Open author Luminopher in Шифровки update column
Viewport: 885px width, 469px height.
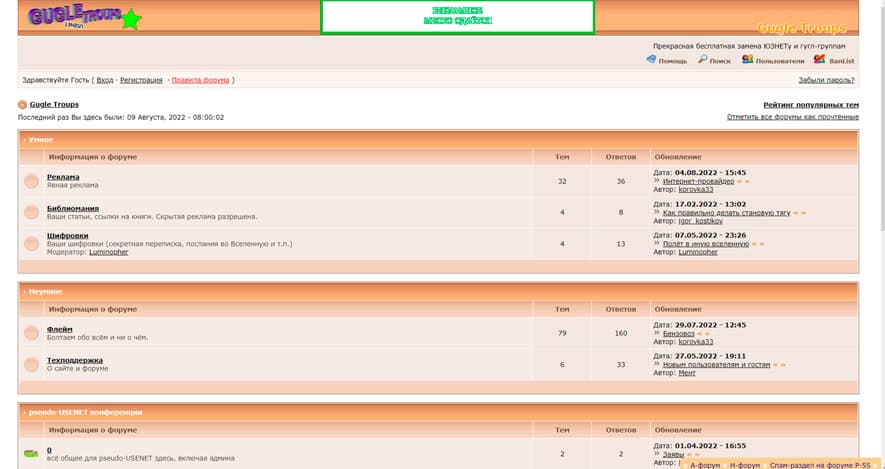pos(698,252)
